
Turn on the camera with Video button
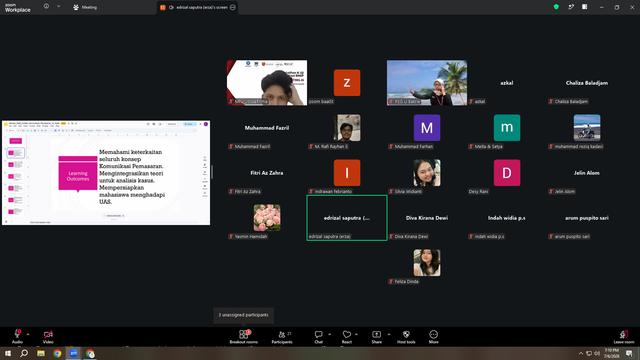coord(48,336)
